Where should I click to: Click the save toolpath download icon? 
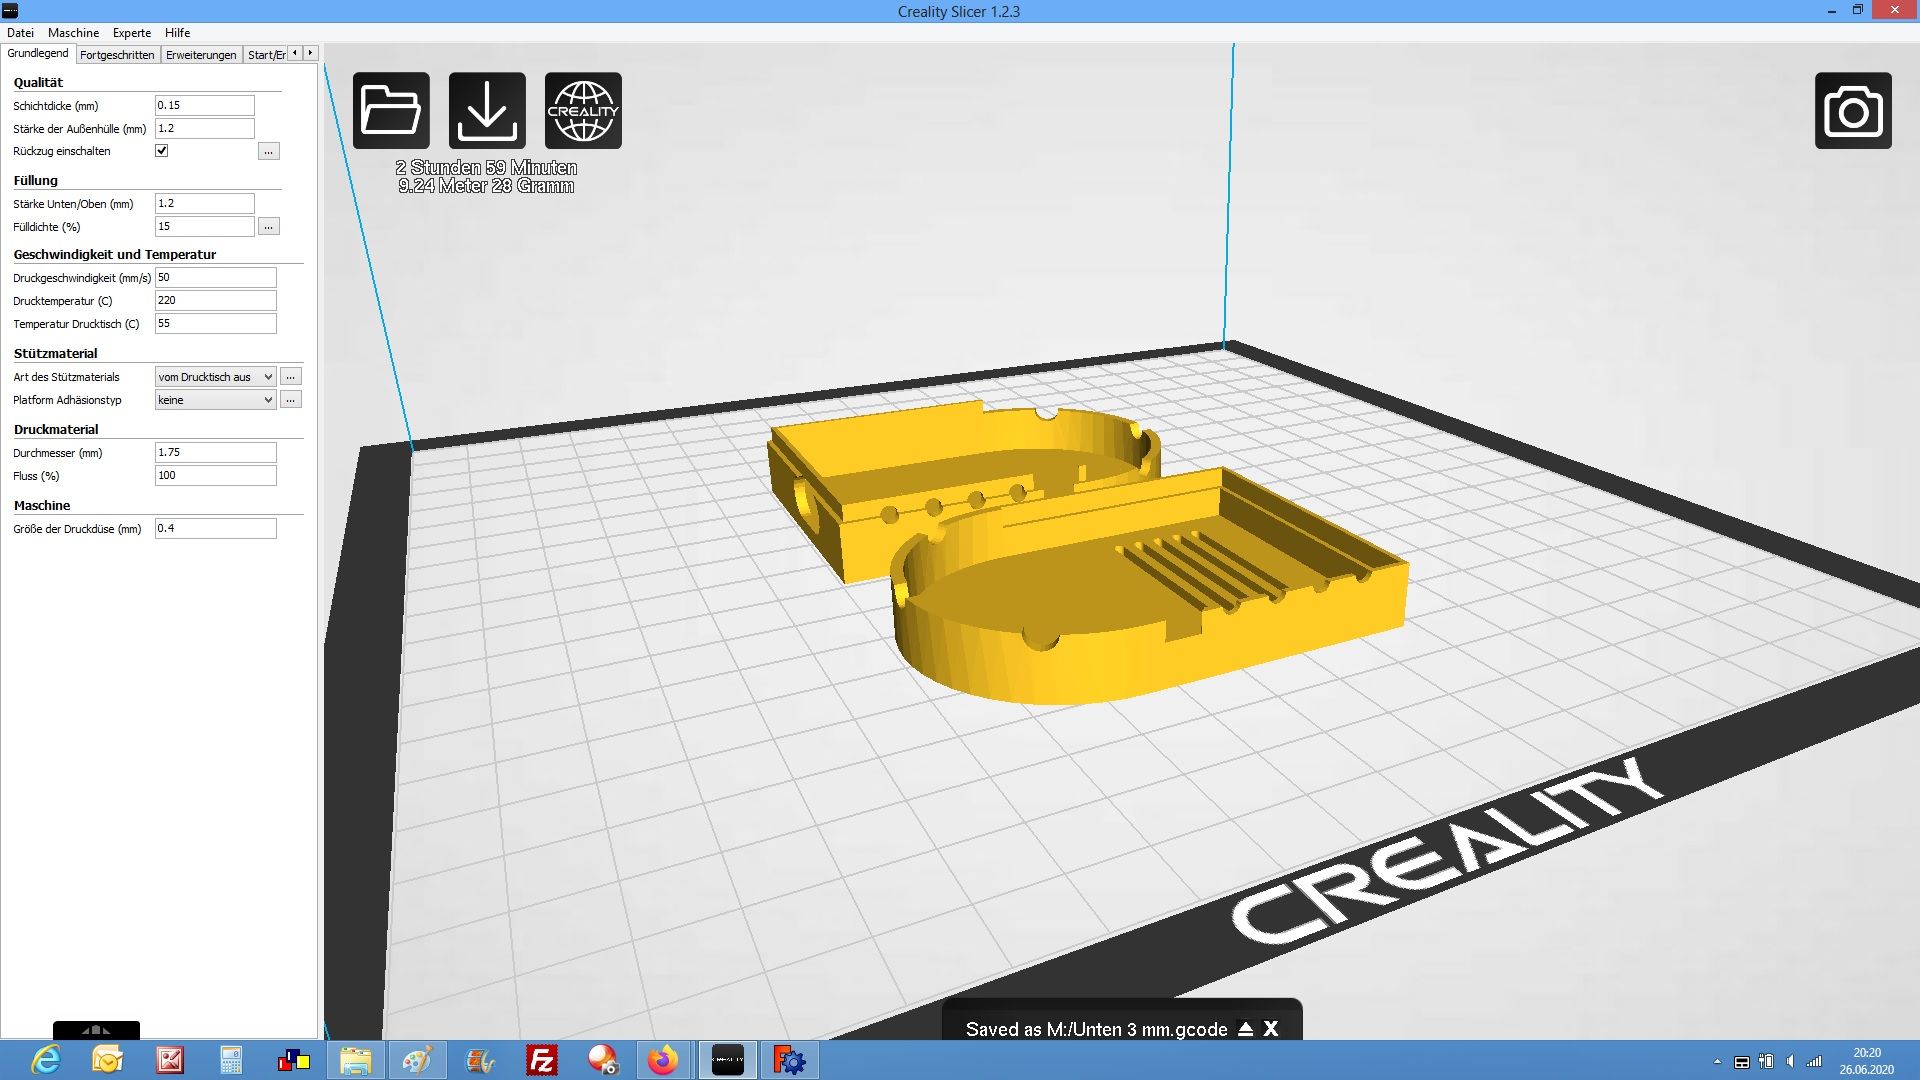487,110
